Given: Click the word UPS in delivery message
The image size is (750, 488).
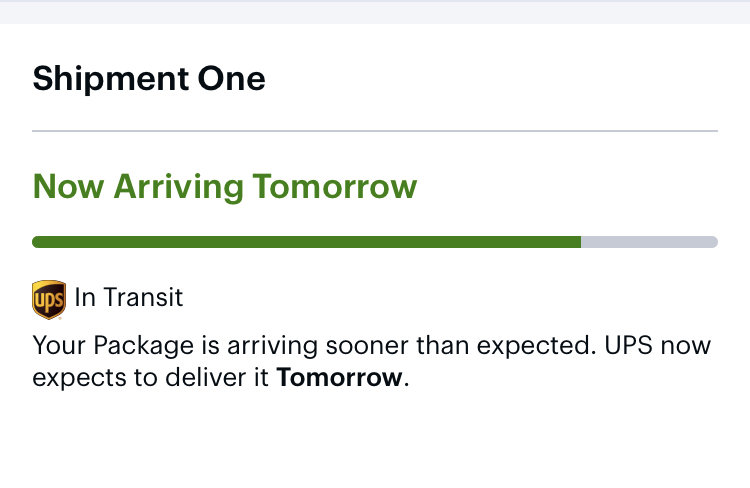Looking at the screenshot, I should [629, 345].
